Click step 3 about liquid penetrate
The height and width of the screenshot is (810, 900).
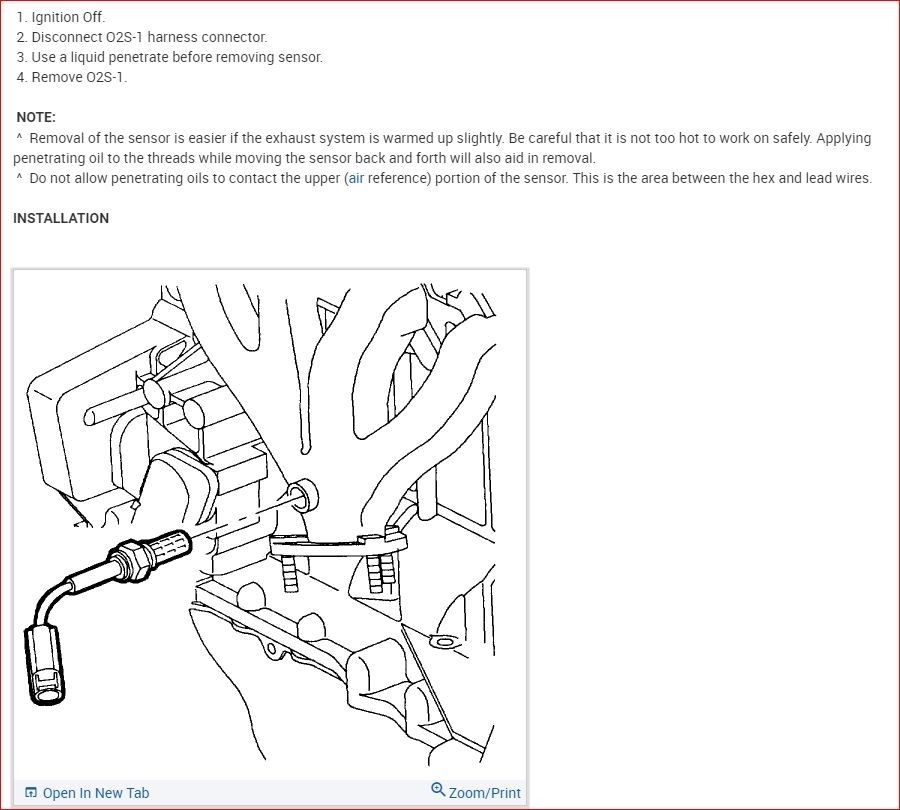click(x=169, y=57)
